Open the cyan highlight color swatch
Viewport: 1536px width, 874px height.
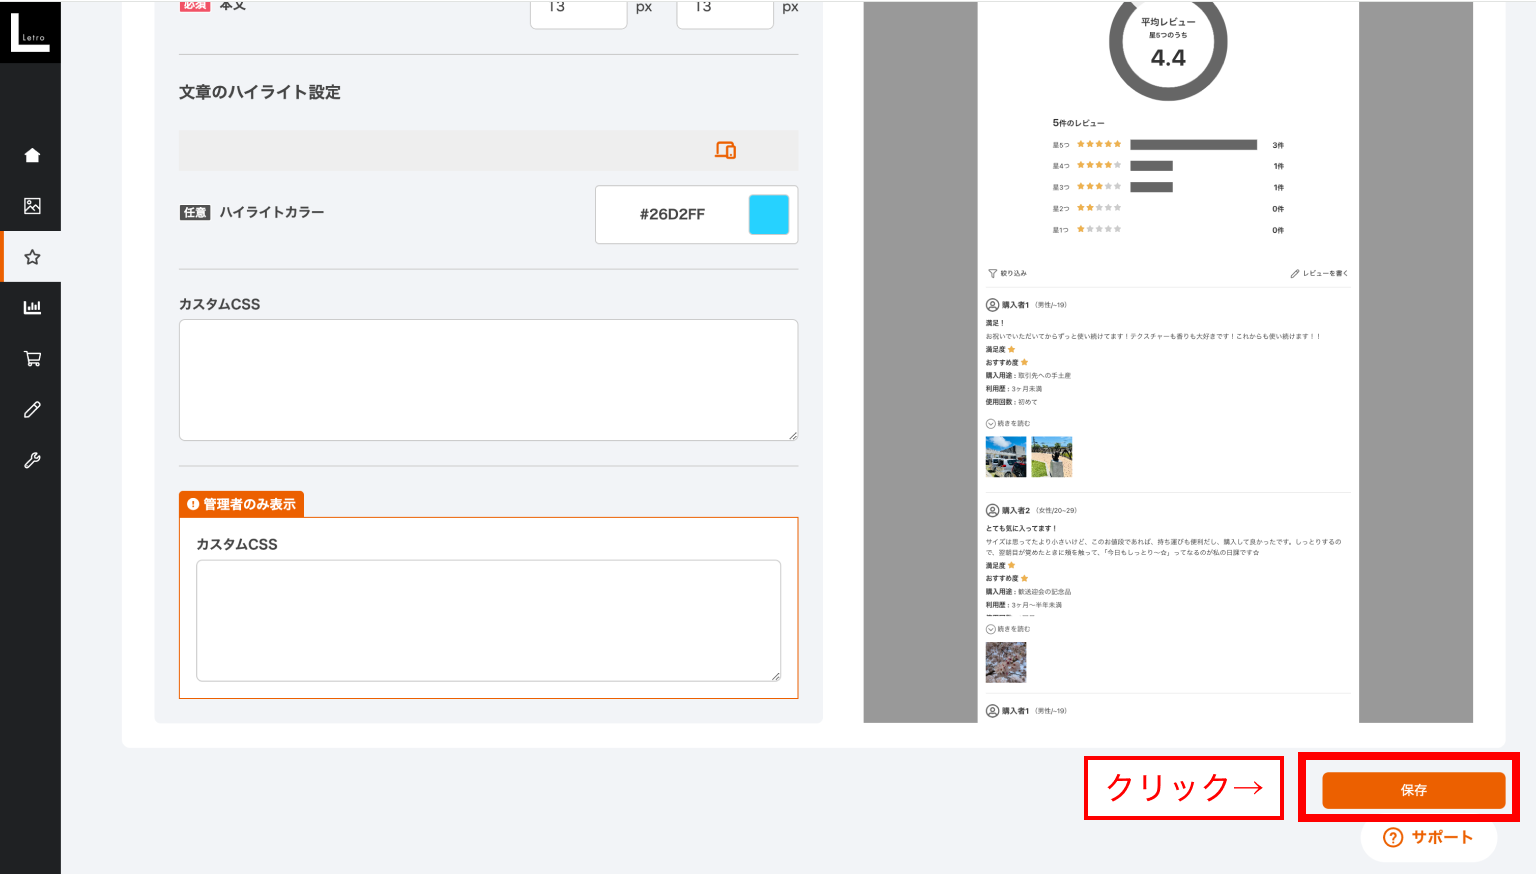(x=768, y=214)
